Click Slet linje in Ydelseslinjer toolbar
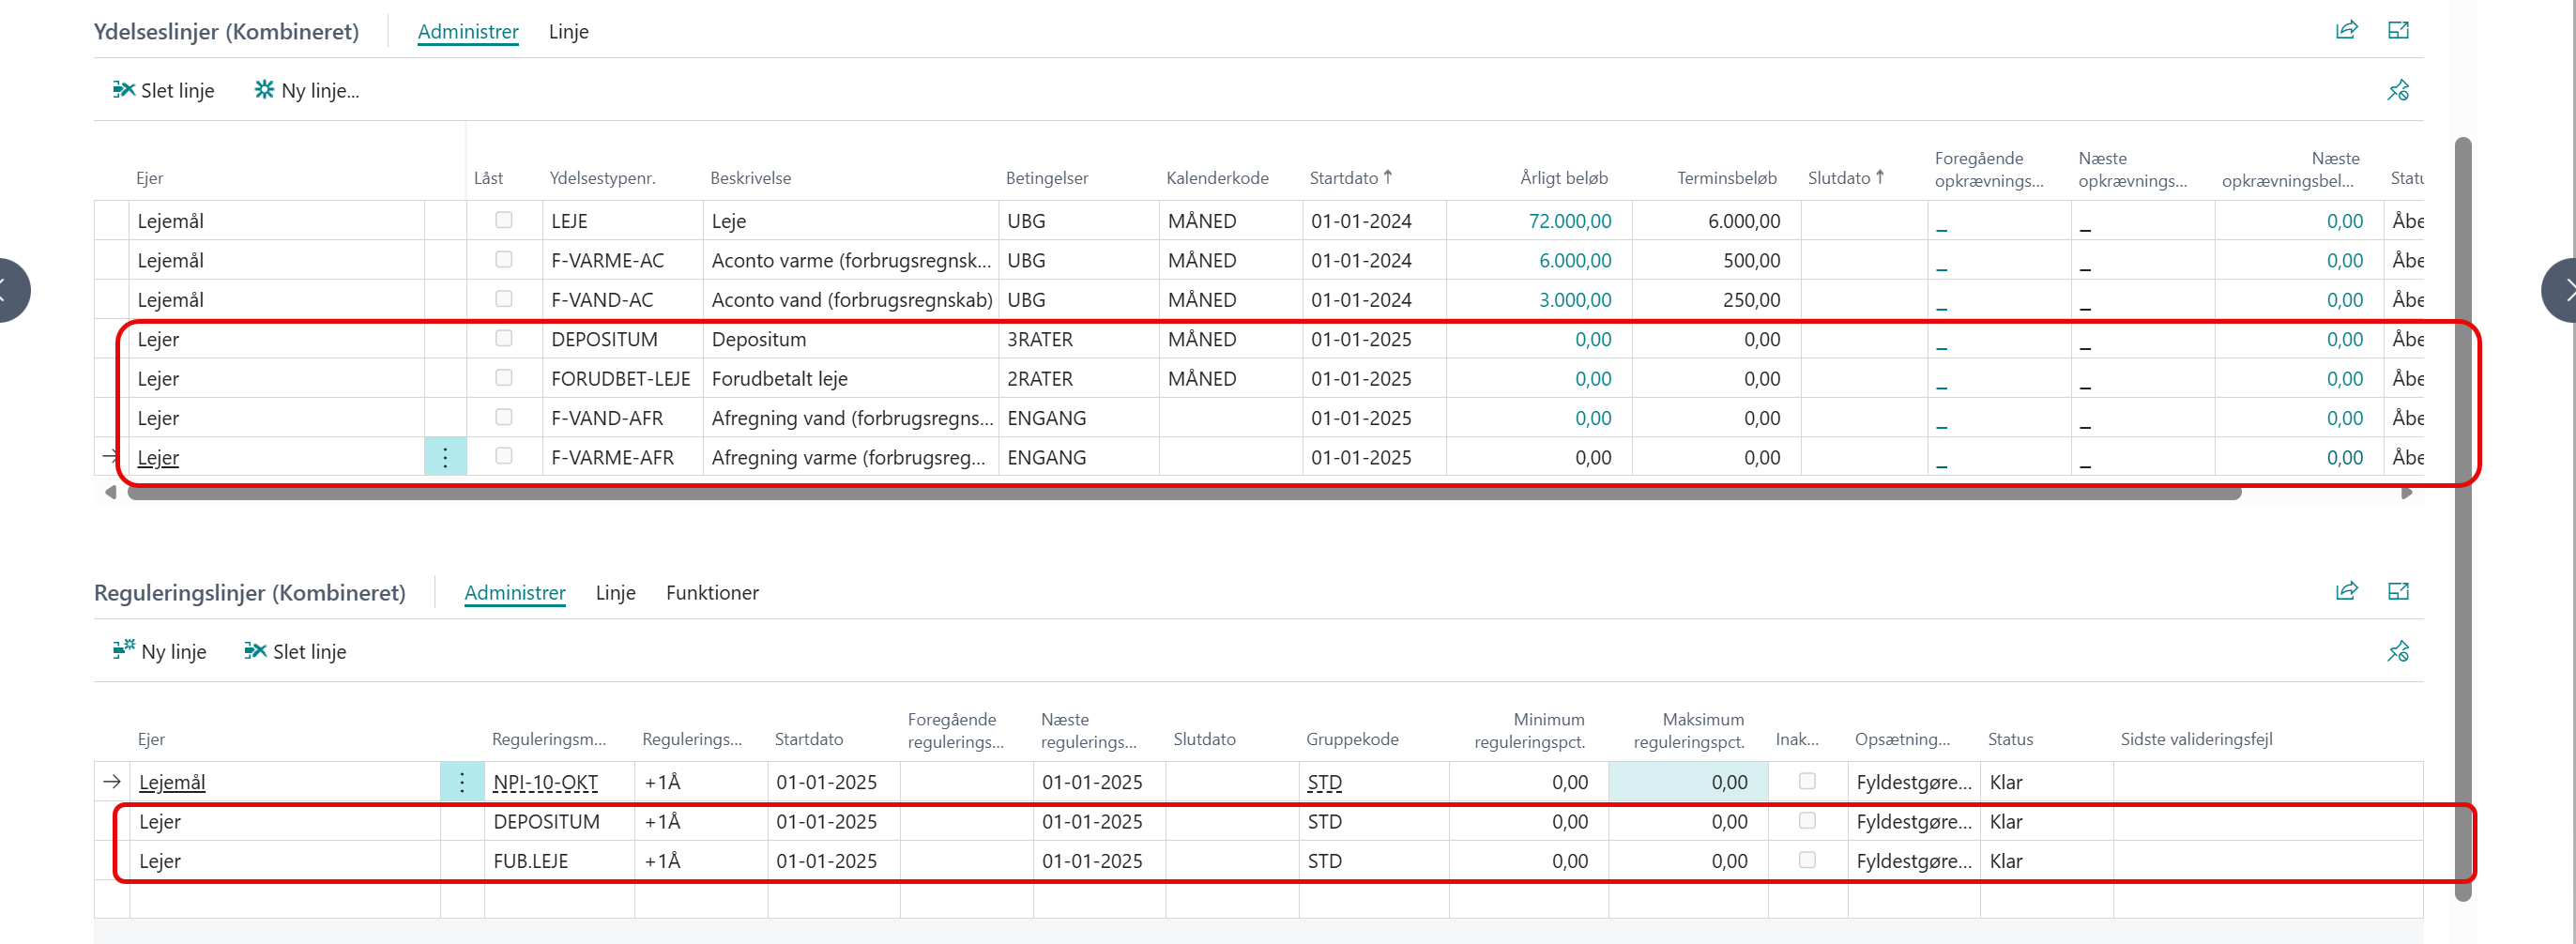Image resolution: width=2576 pixels, height=944 pixels. [x=164, y=91]
